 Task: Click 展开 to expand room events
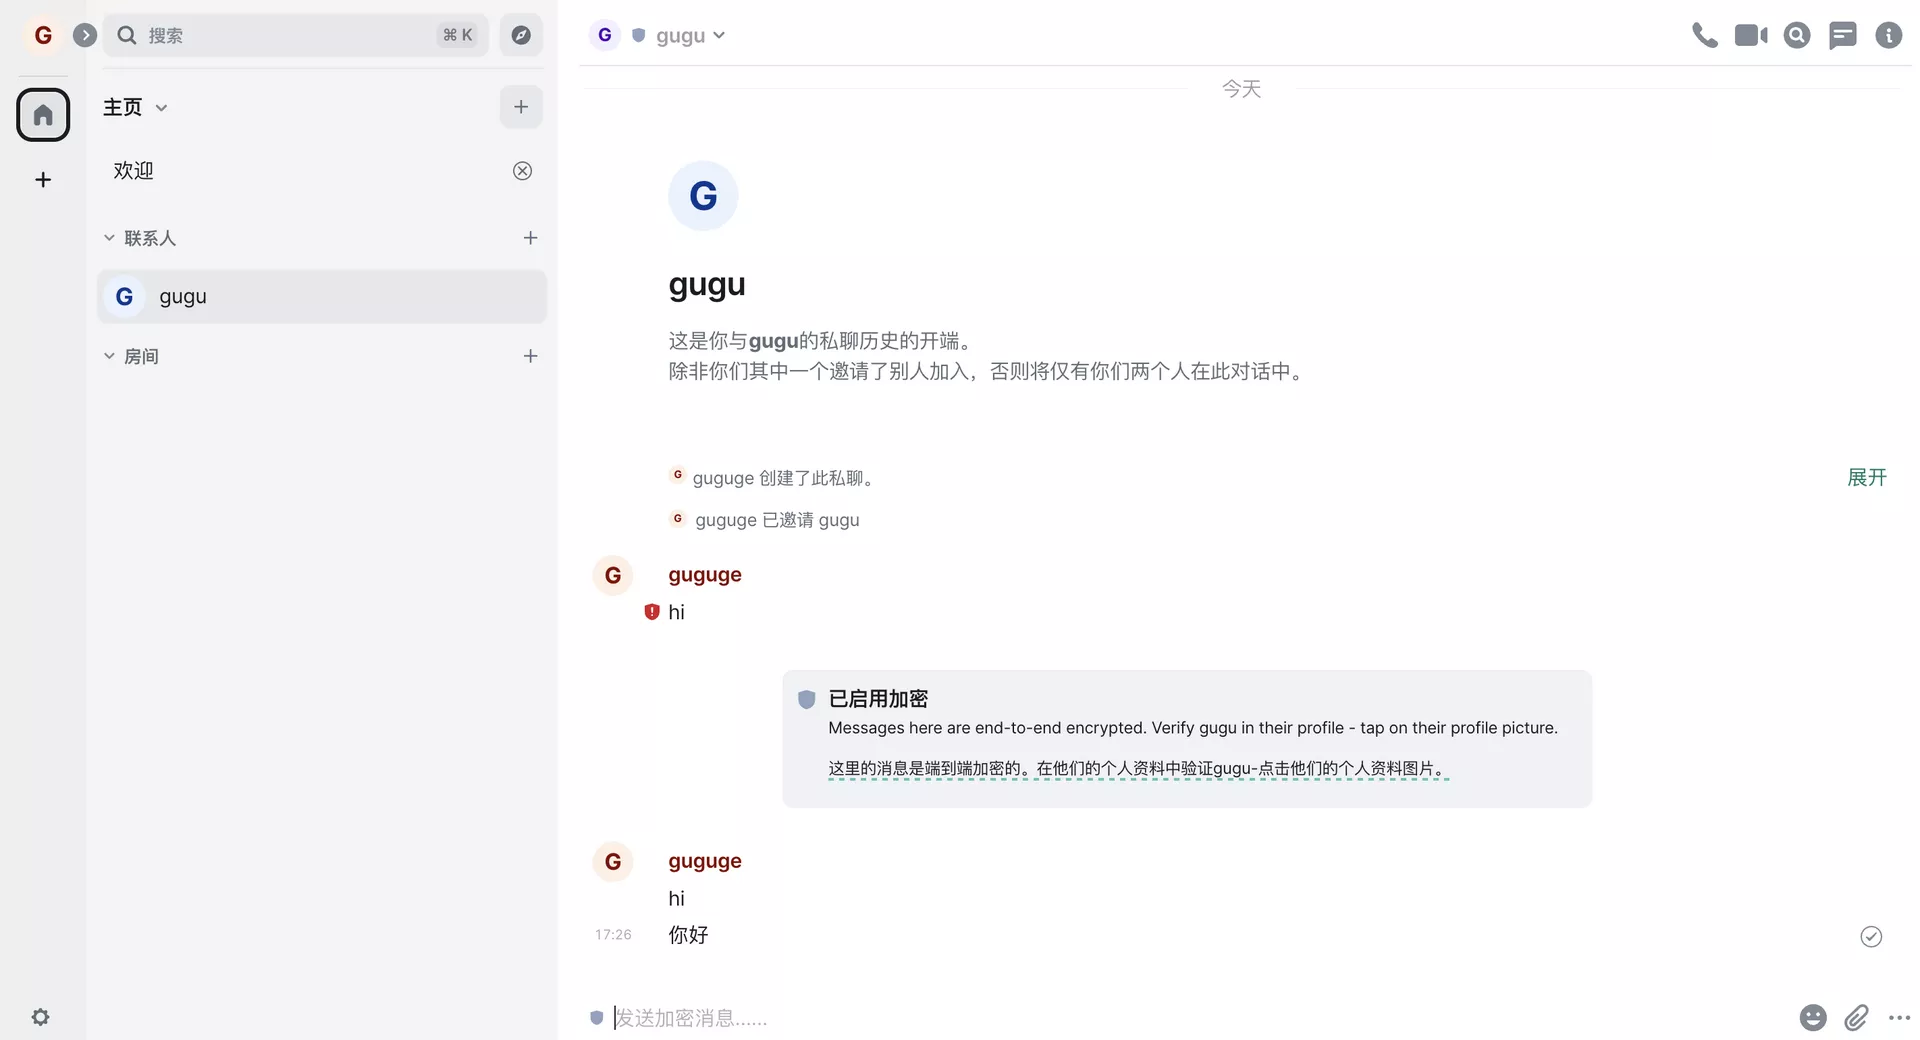point(1866,478)
